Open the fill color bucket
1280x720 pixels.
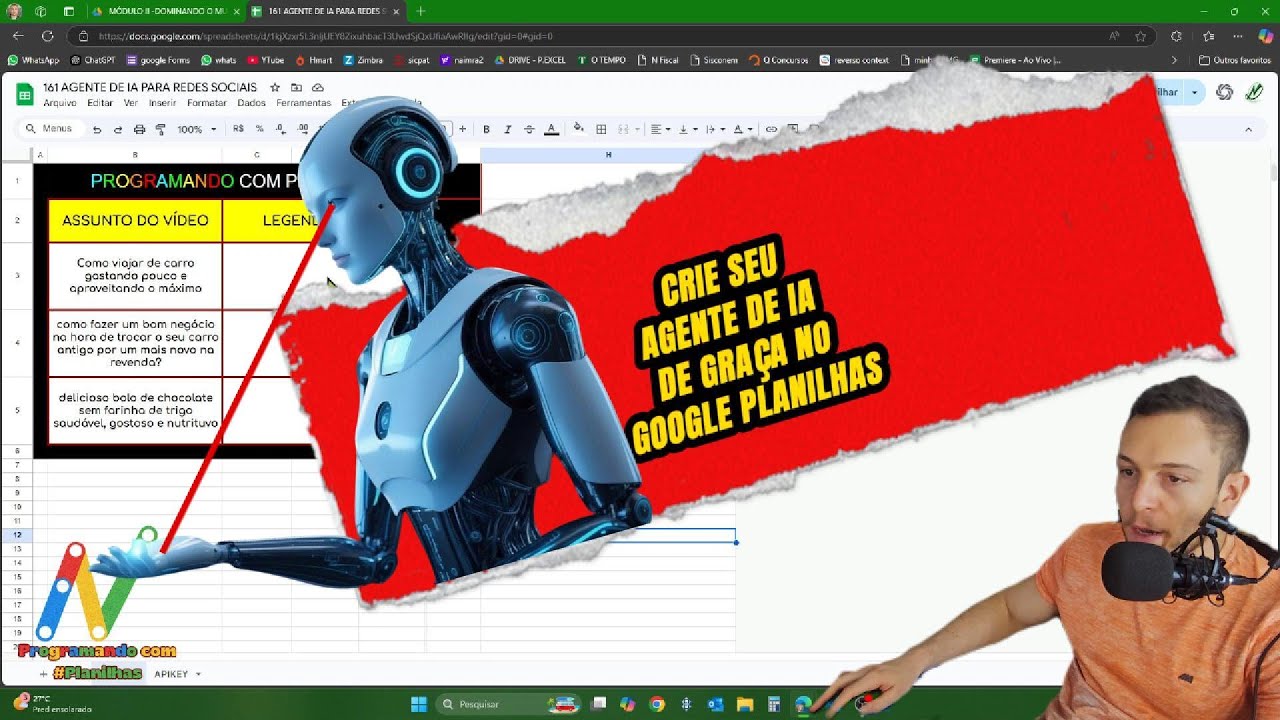[579, 129]
